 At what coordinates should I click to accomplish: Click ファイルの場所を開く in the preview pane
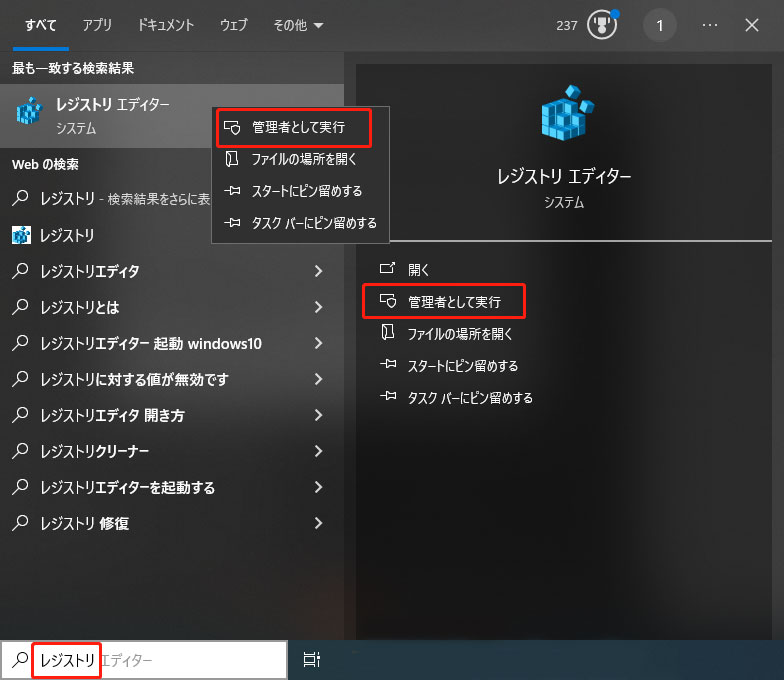pos(460,334)
